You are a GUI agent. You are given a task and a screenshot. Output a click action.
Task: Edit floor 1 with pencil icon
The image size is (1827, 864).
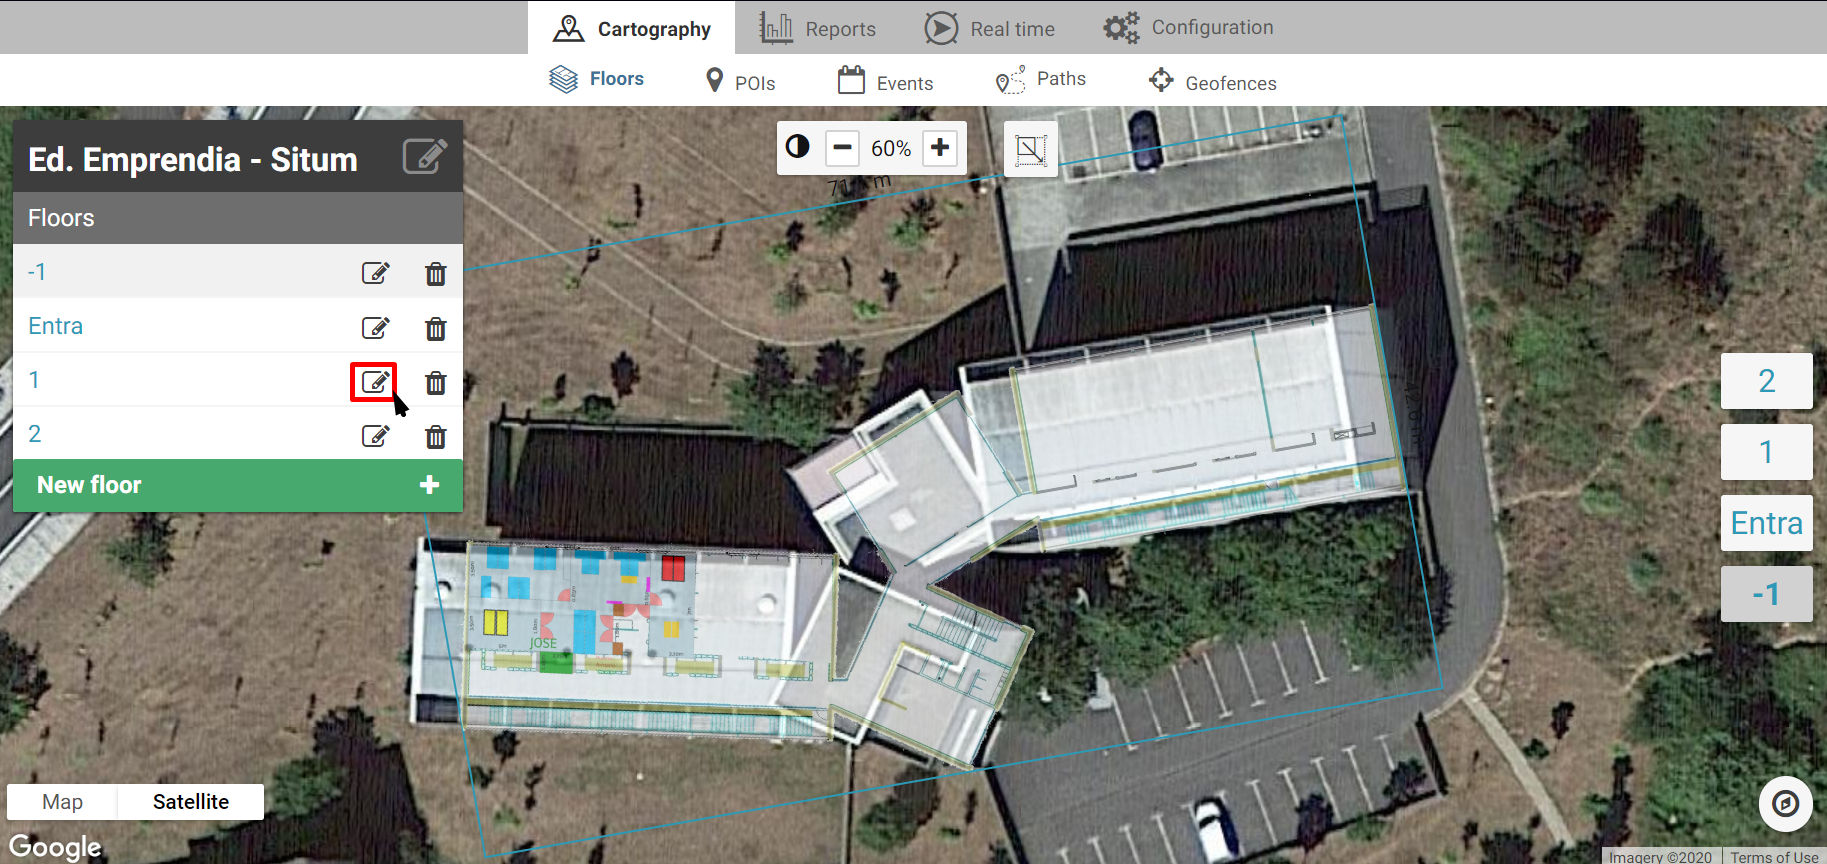pyautogui.click(x=375, y=381)
